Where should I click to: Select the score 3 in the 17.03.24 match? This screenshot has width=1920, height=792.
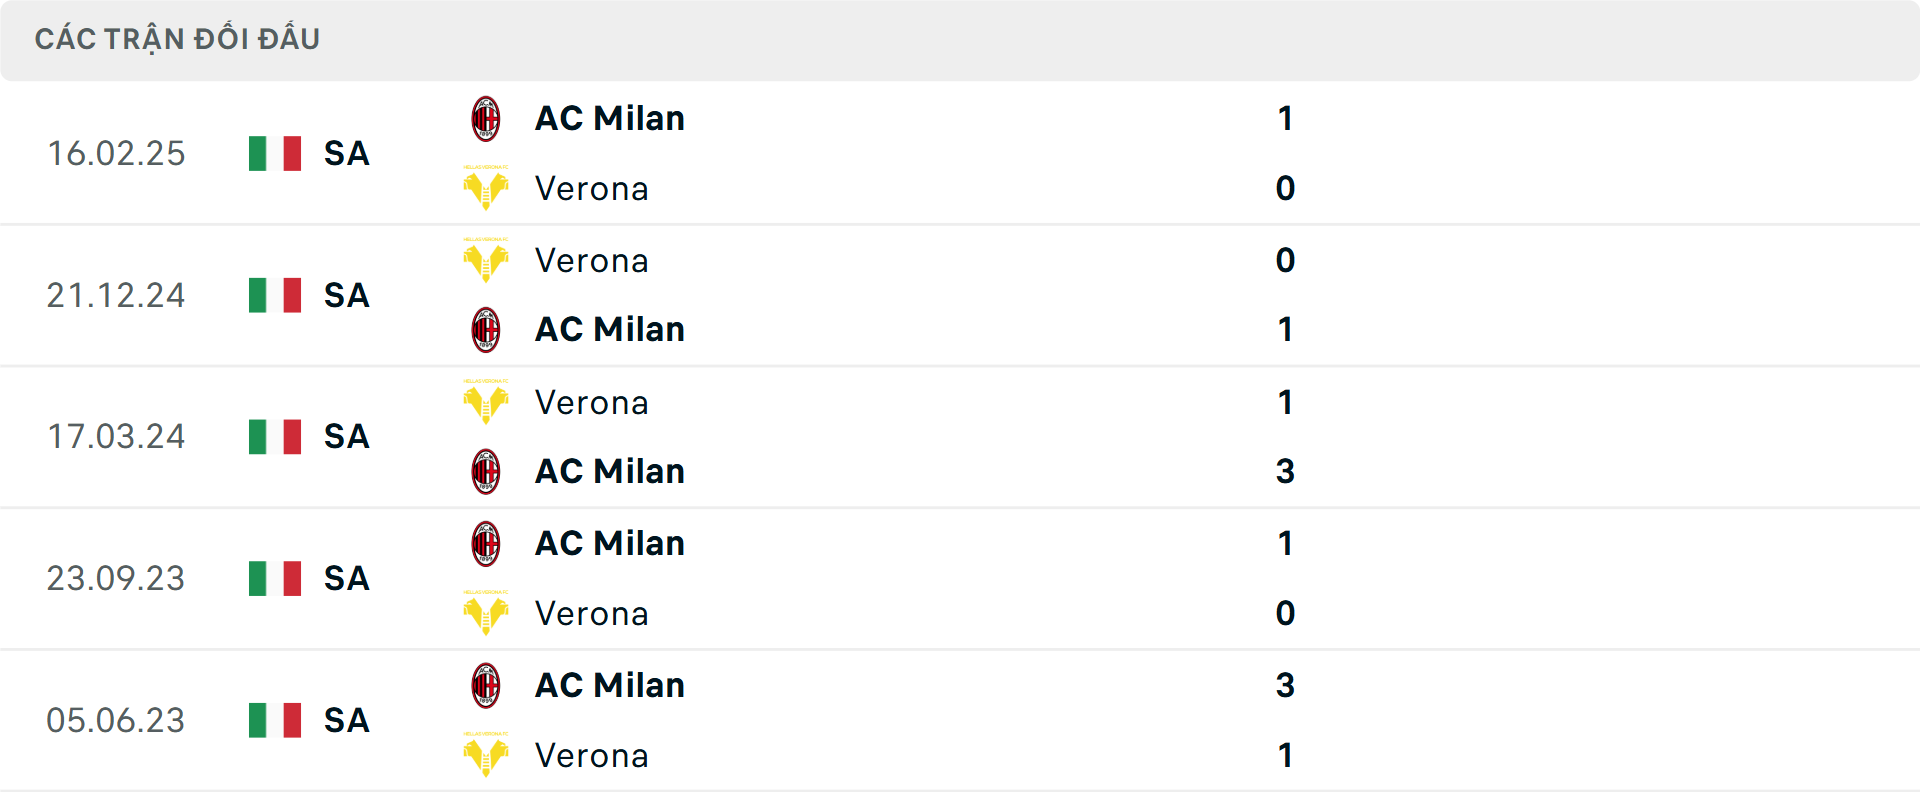(1286, 471)
